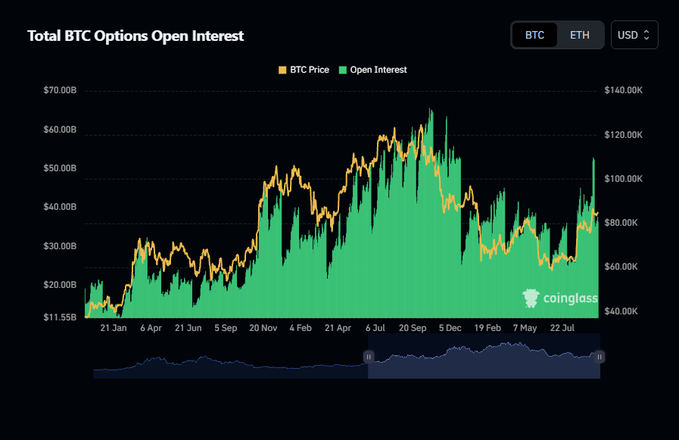679x440 pixels.
Task: Click the yellow BTC Price legend swatch
Action: 282,70
